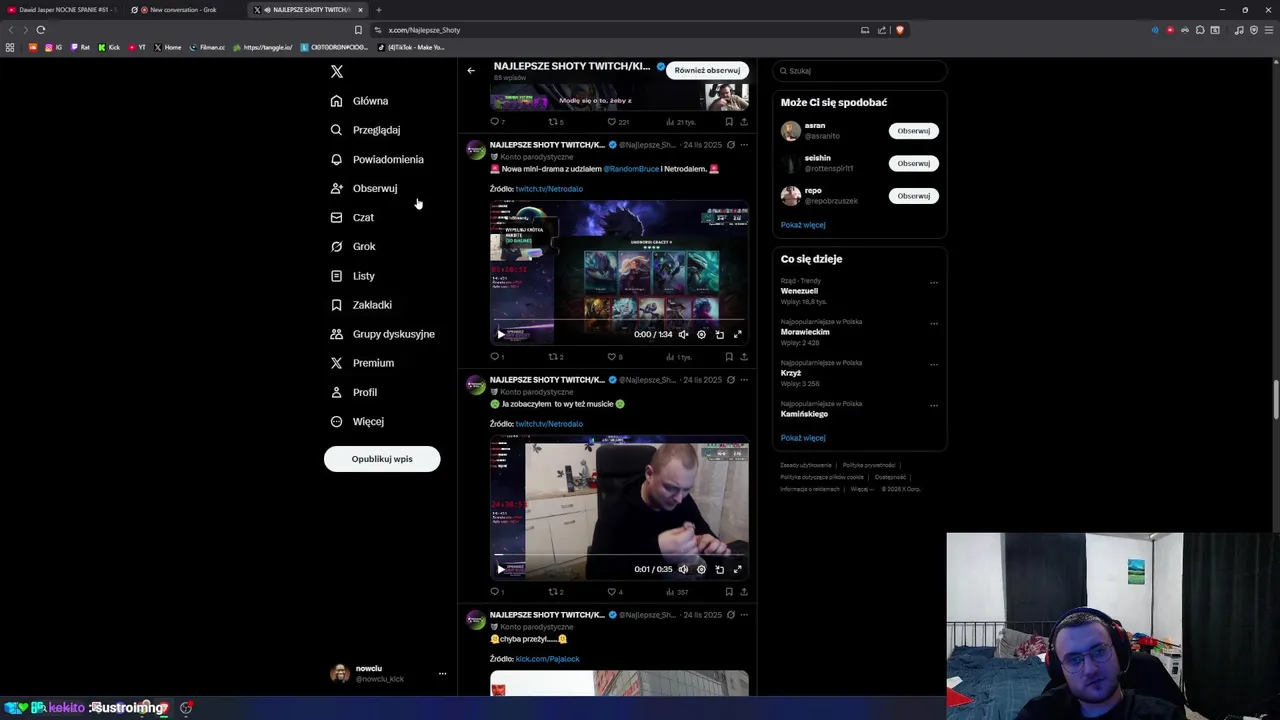The height and width of the screenshot is (720, 1280).
Task: Bookmark the mini-drama post
Action: pyautogui.click(x=729, y=357)
